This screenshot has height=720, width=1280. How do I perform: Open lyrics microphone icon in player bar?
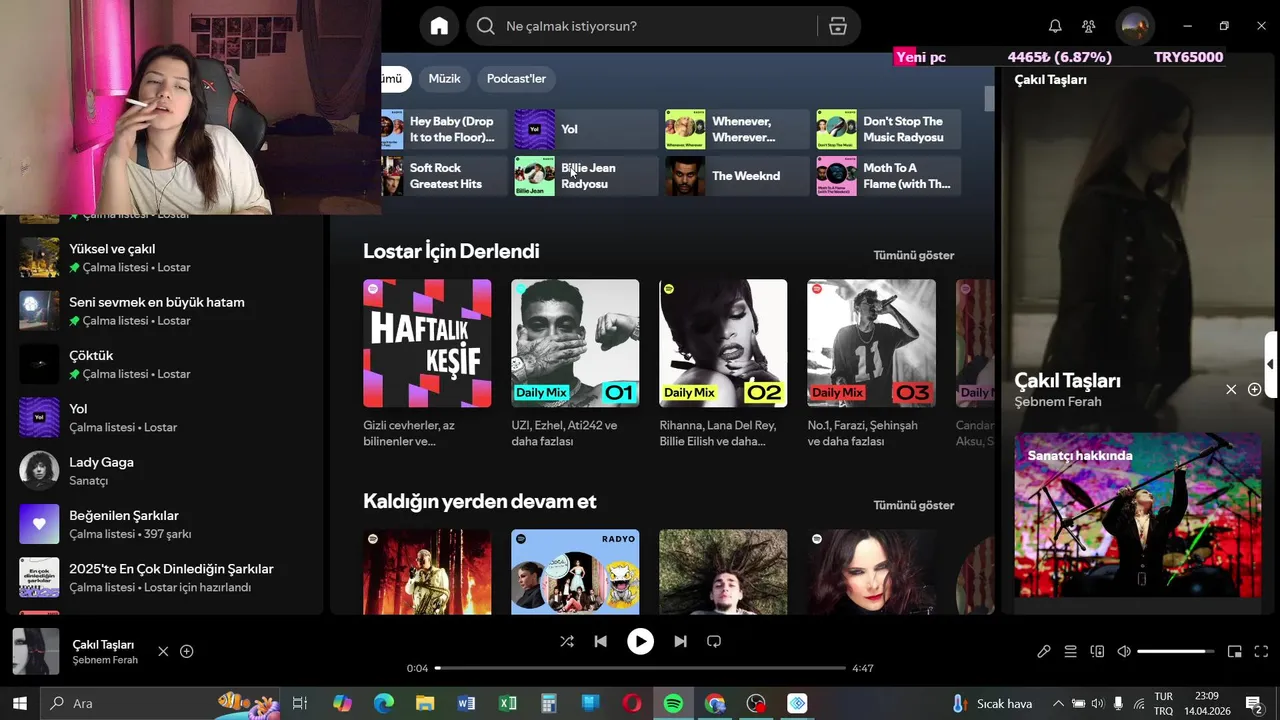(1043, 651)
